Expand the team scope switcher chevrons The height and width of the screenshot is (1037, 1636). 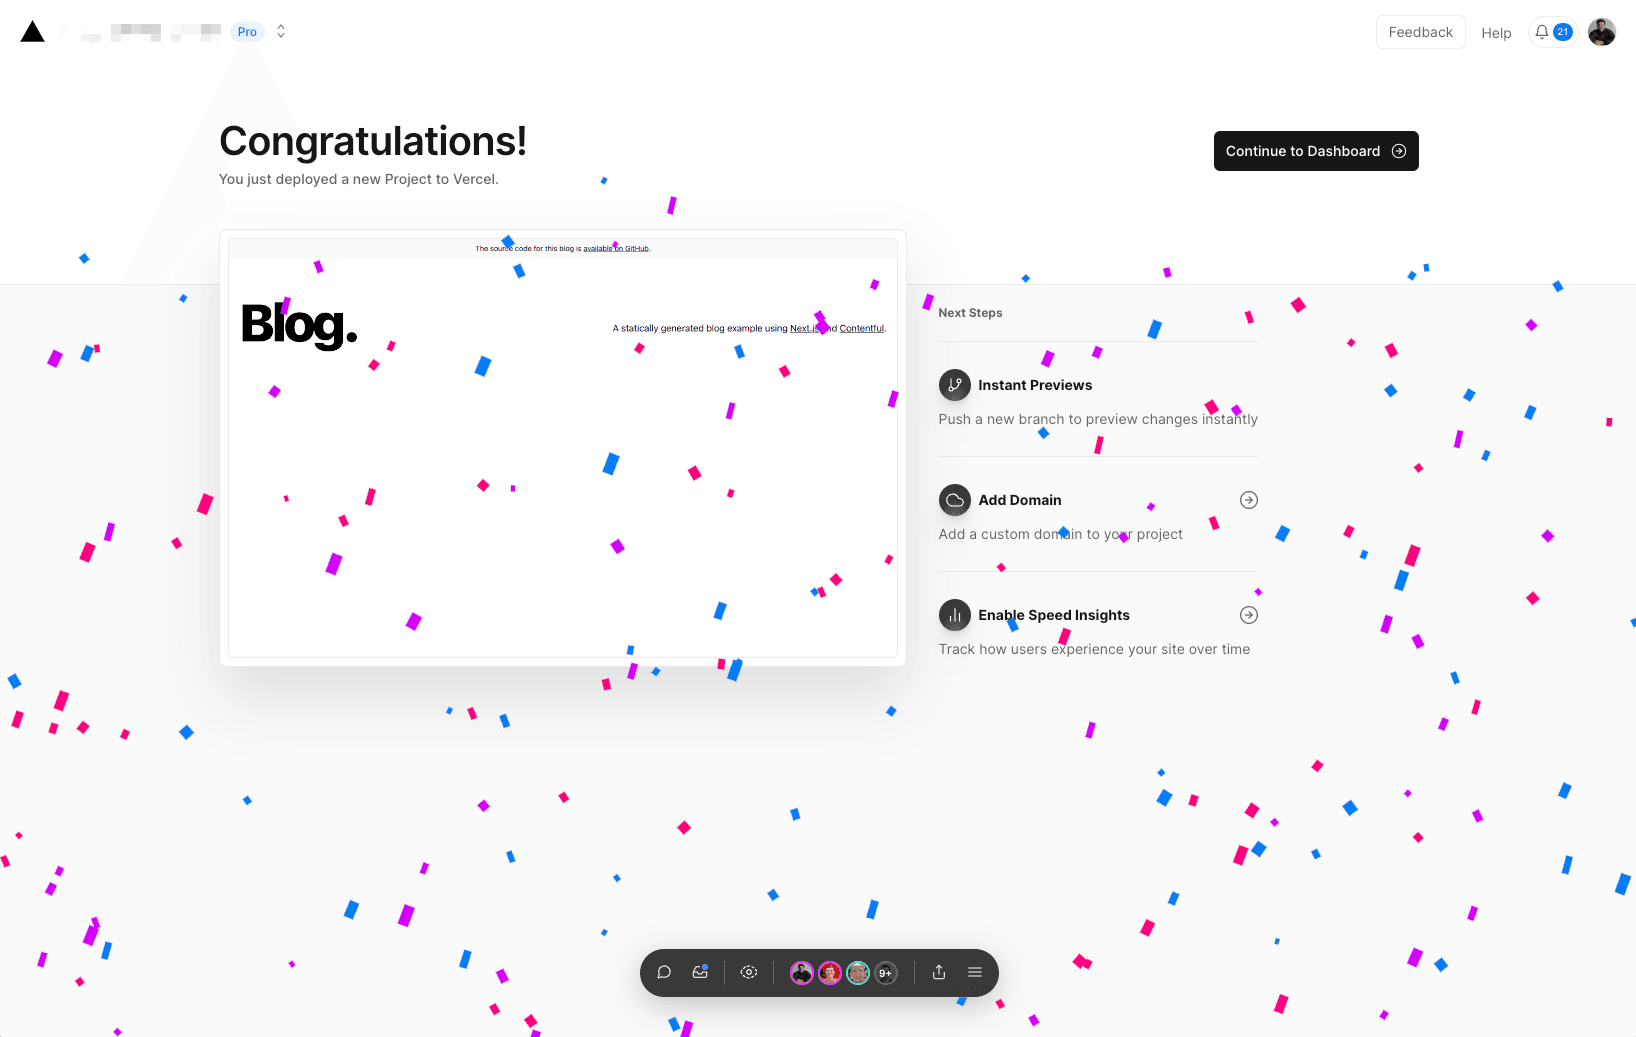(281, 32)
